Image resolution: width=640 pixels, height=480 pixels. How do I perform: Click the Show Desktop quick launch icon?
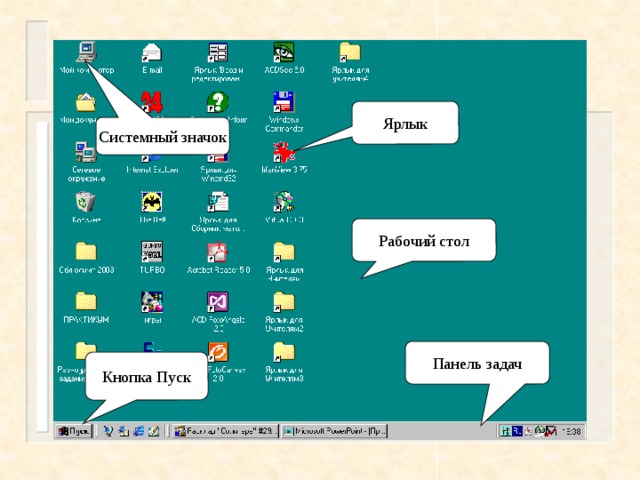[154, 431]
